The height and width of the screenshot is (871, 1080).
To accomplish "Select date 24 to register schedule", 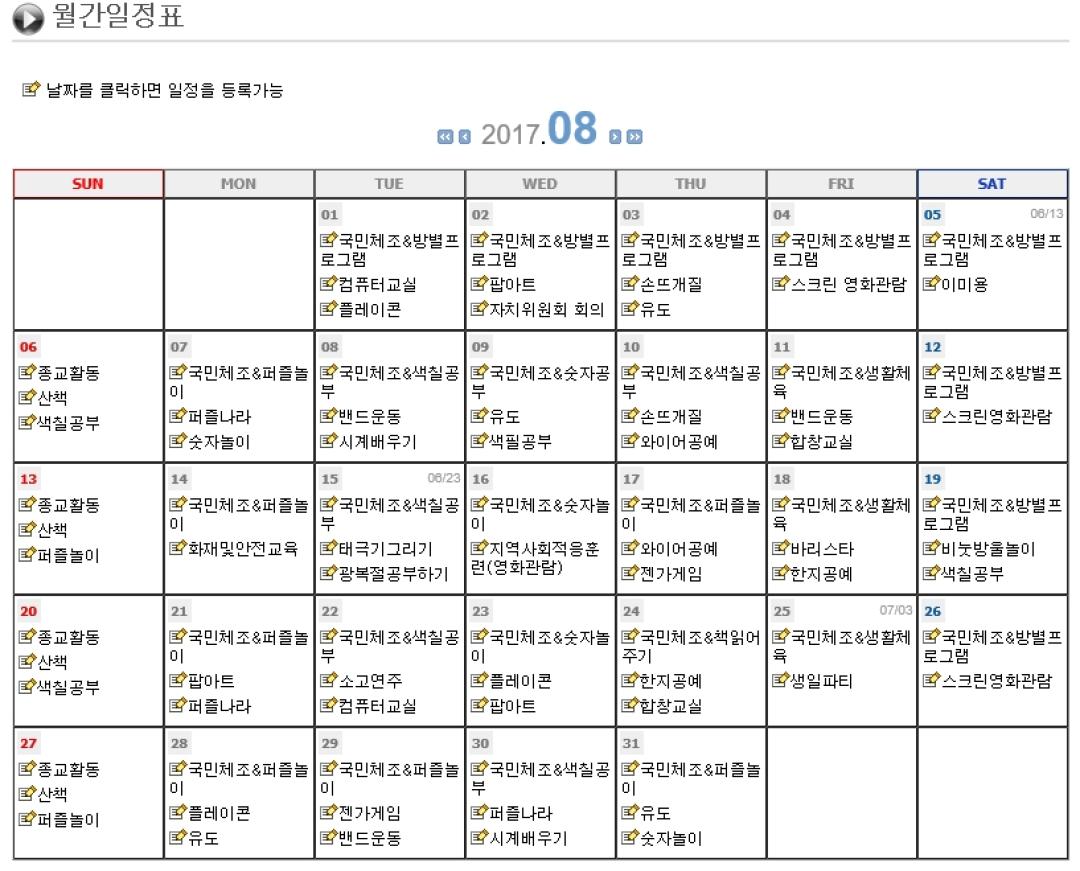I will click(631, 611).
